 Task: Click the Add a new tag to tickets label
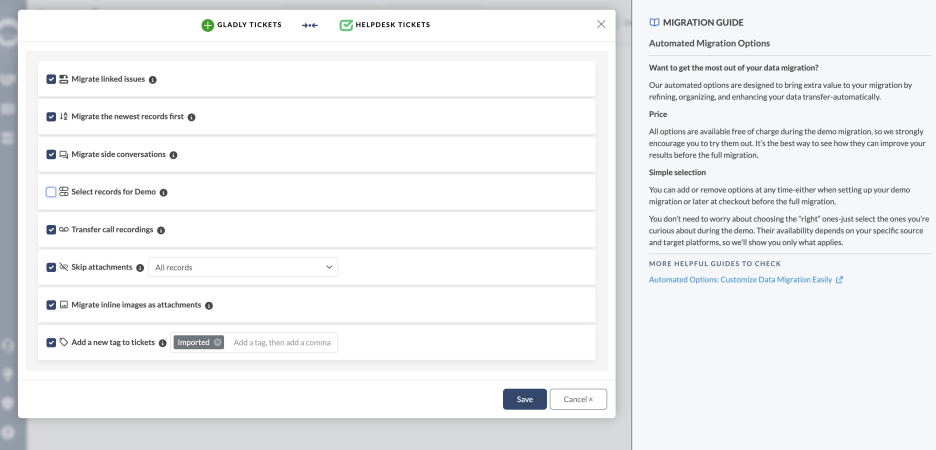pyautogui.click(x=113, y=342)
